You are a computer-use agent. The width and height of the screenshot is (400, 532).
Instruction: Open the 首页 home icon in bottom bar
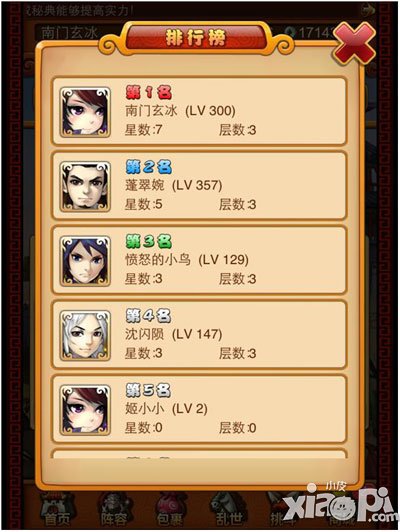(58, 510)
